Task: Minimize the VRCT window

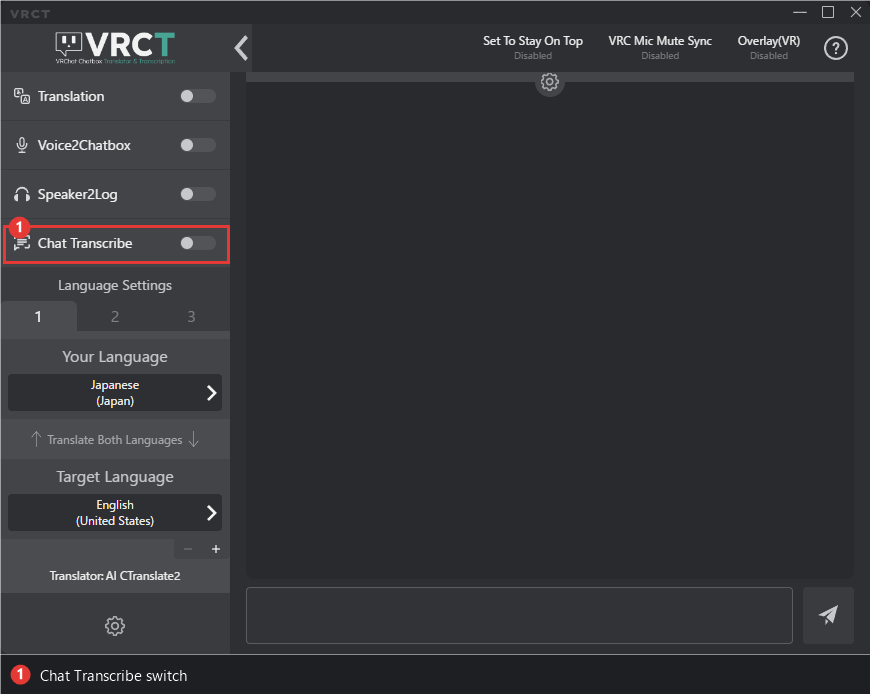Action: point(800,12)
